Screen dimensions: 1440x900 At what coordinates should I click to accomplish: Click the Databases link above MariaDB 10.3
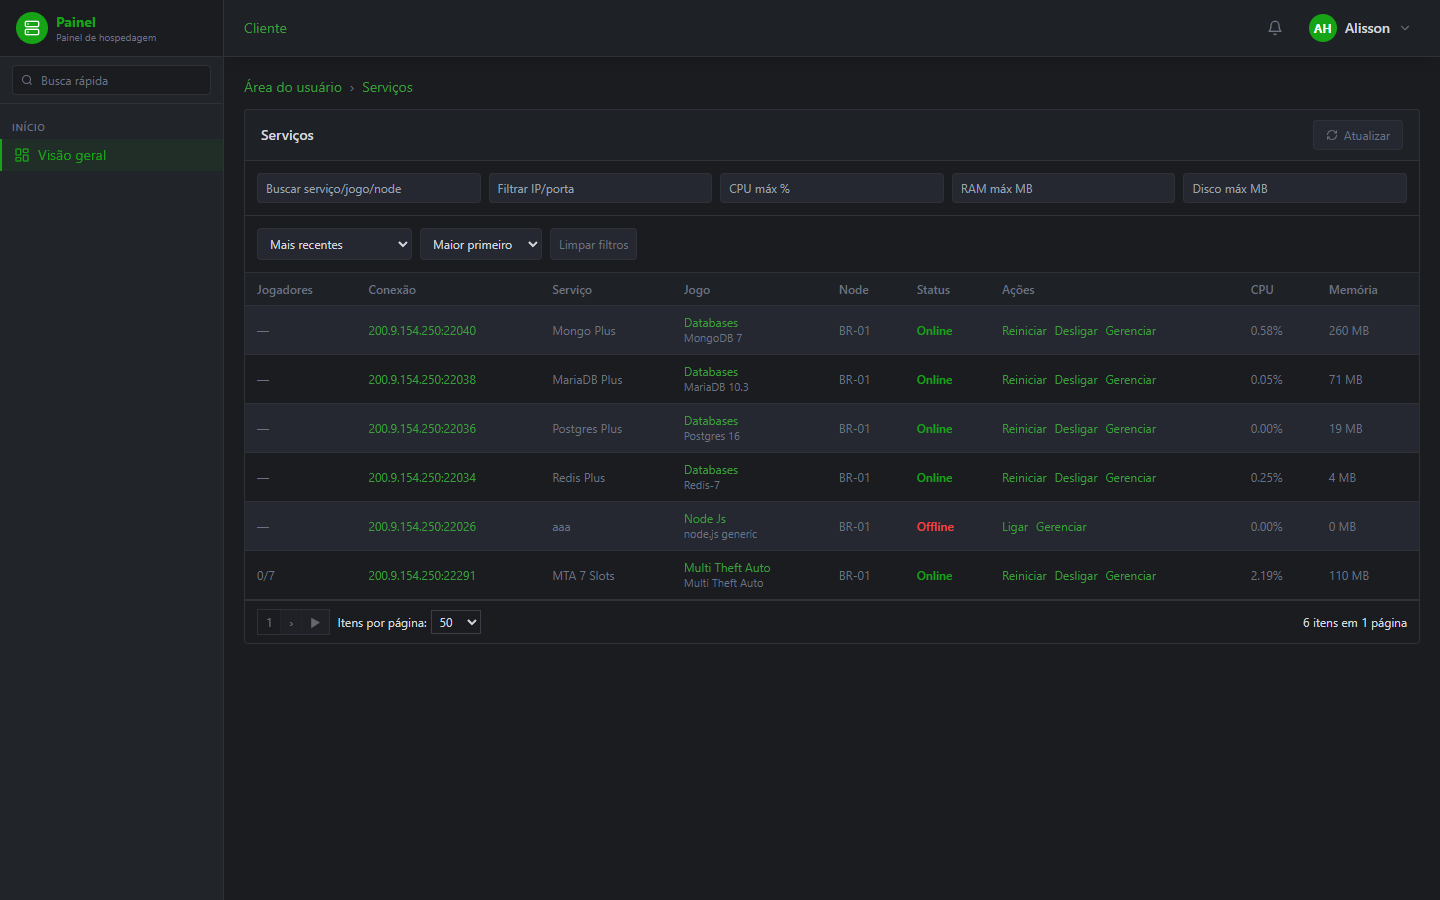click(711, 371)
